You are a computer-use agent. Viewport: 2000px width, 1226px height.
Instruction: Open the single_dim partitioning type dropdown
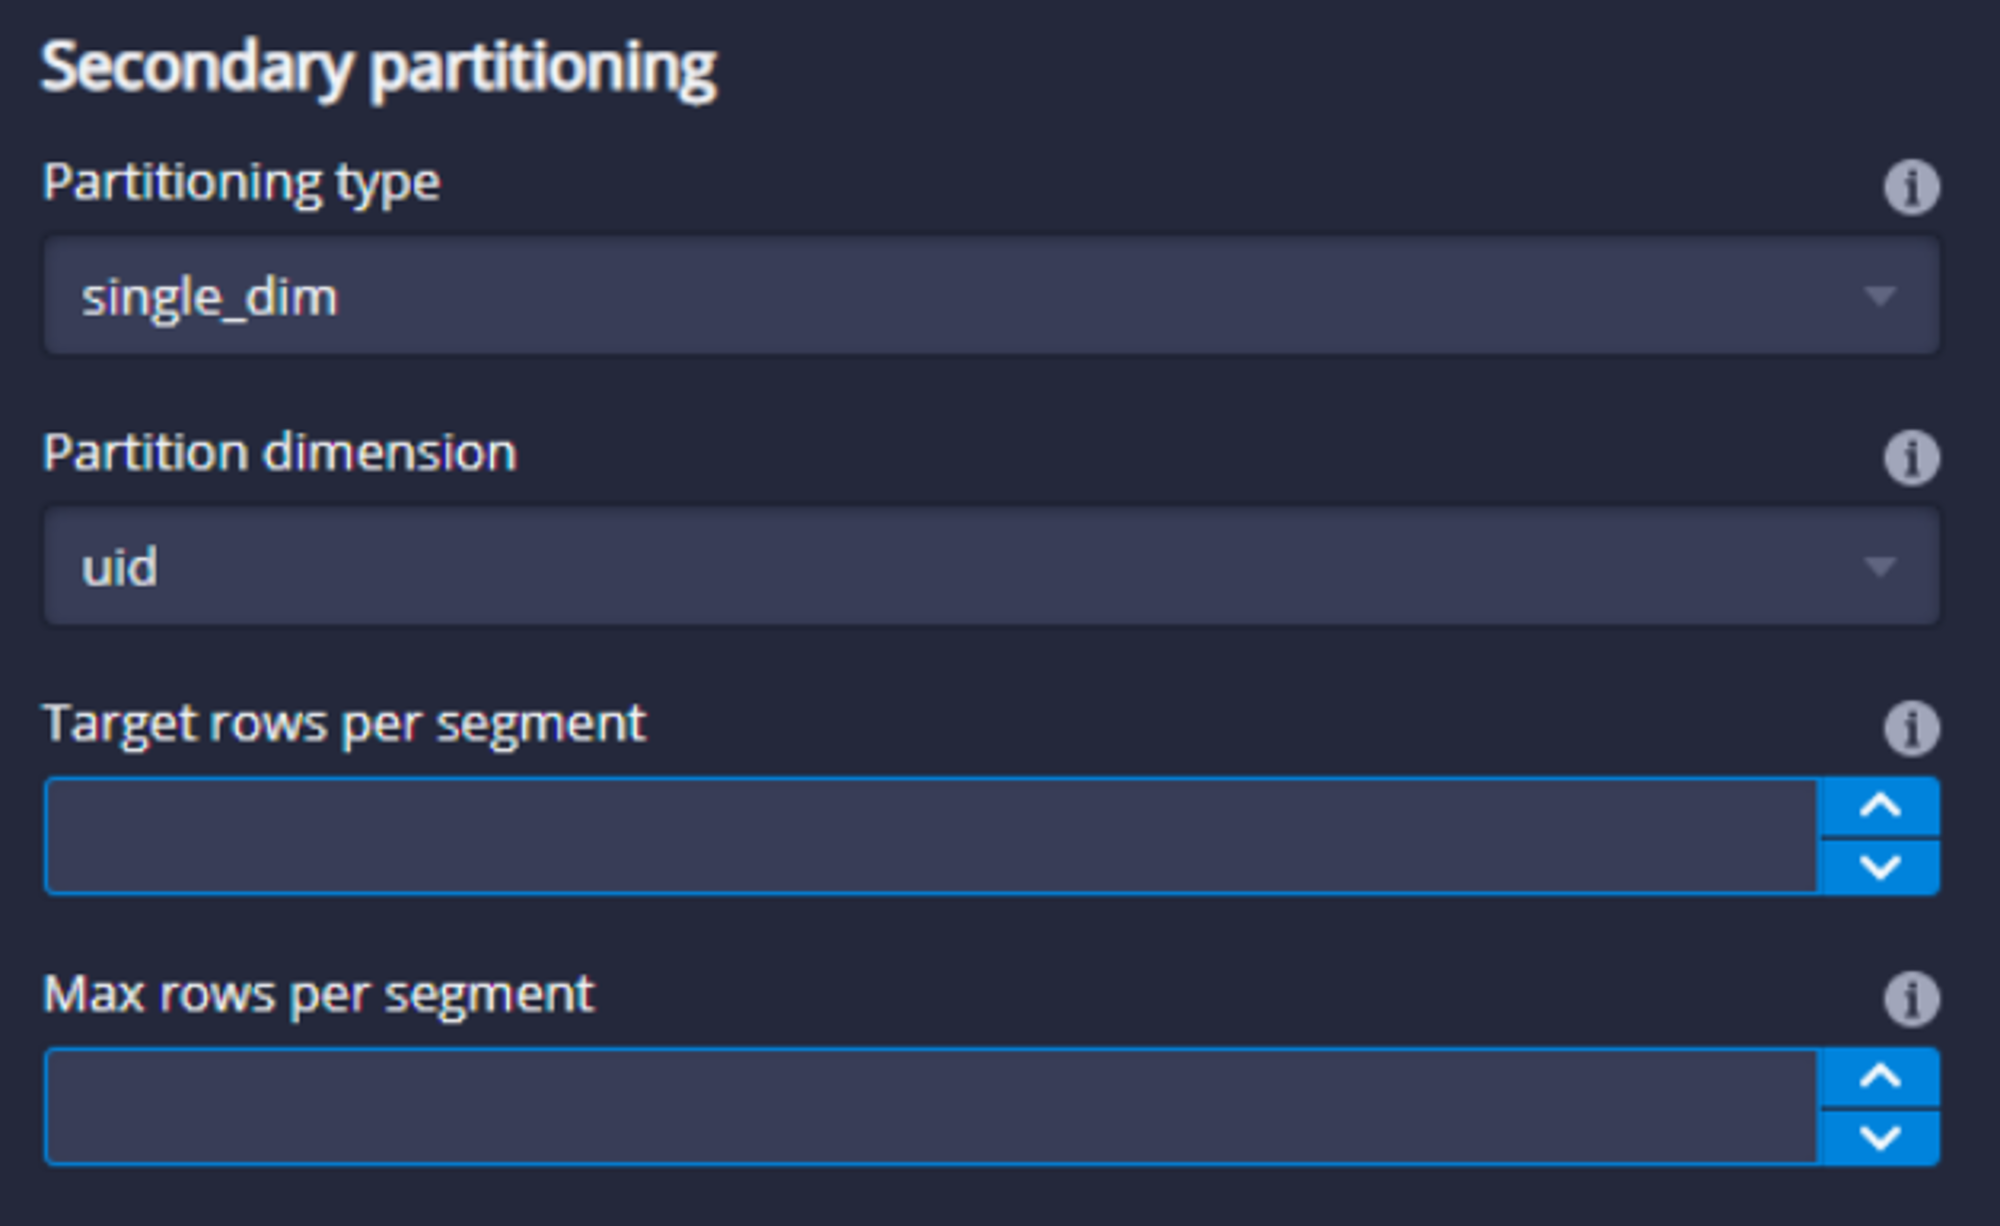pyautogui.click(x=991, y=296)
